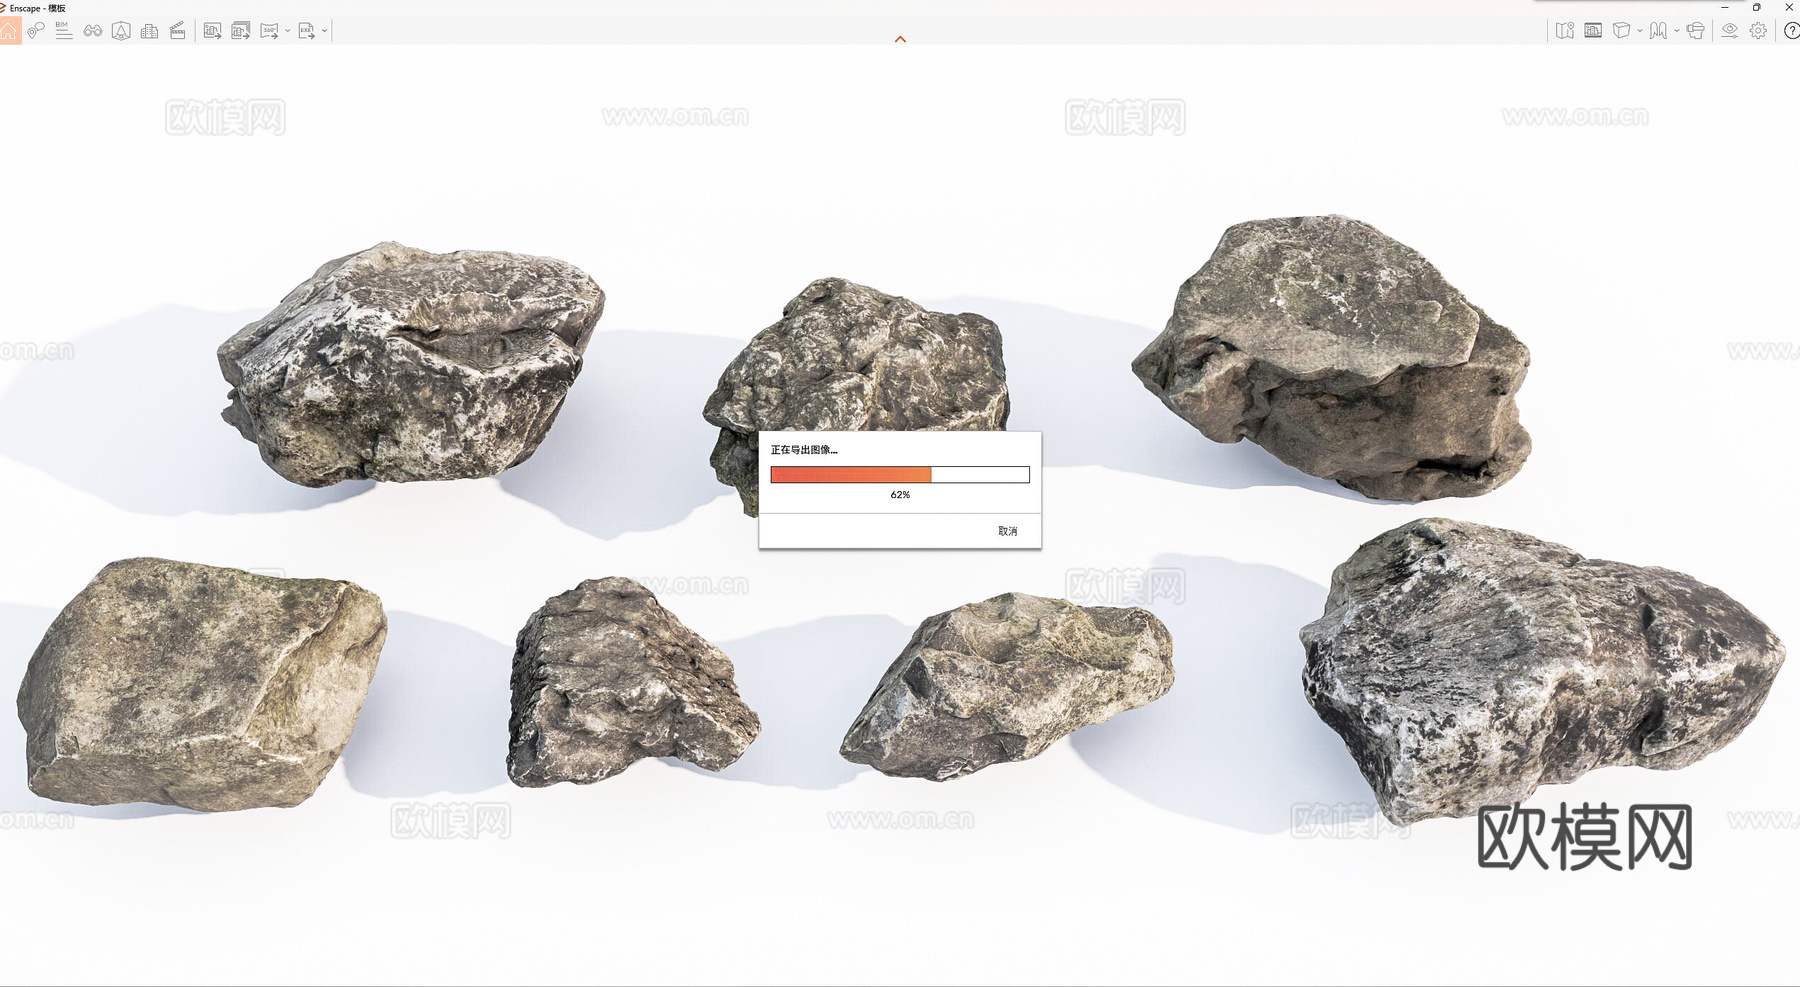Minimize the Enscape window
This screenshot has width=1800, height=987.
click(1724, 7)
